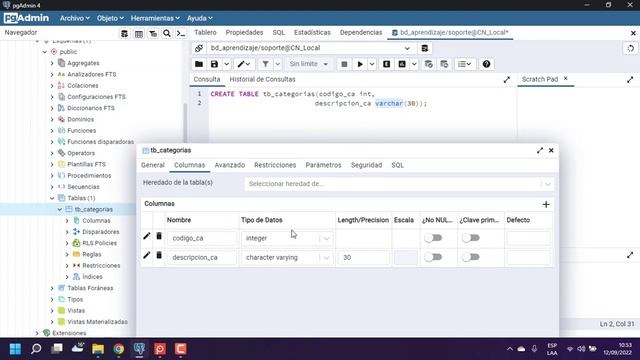Open Google Chrome from the taskbar
This screenshot has height=360, width=640.
coord(118,349)
